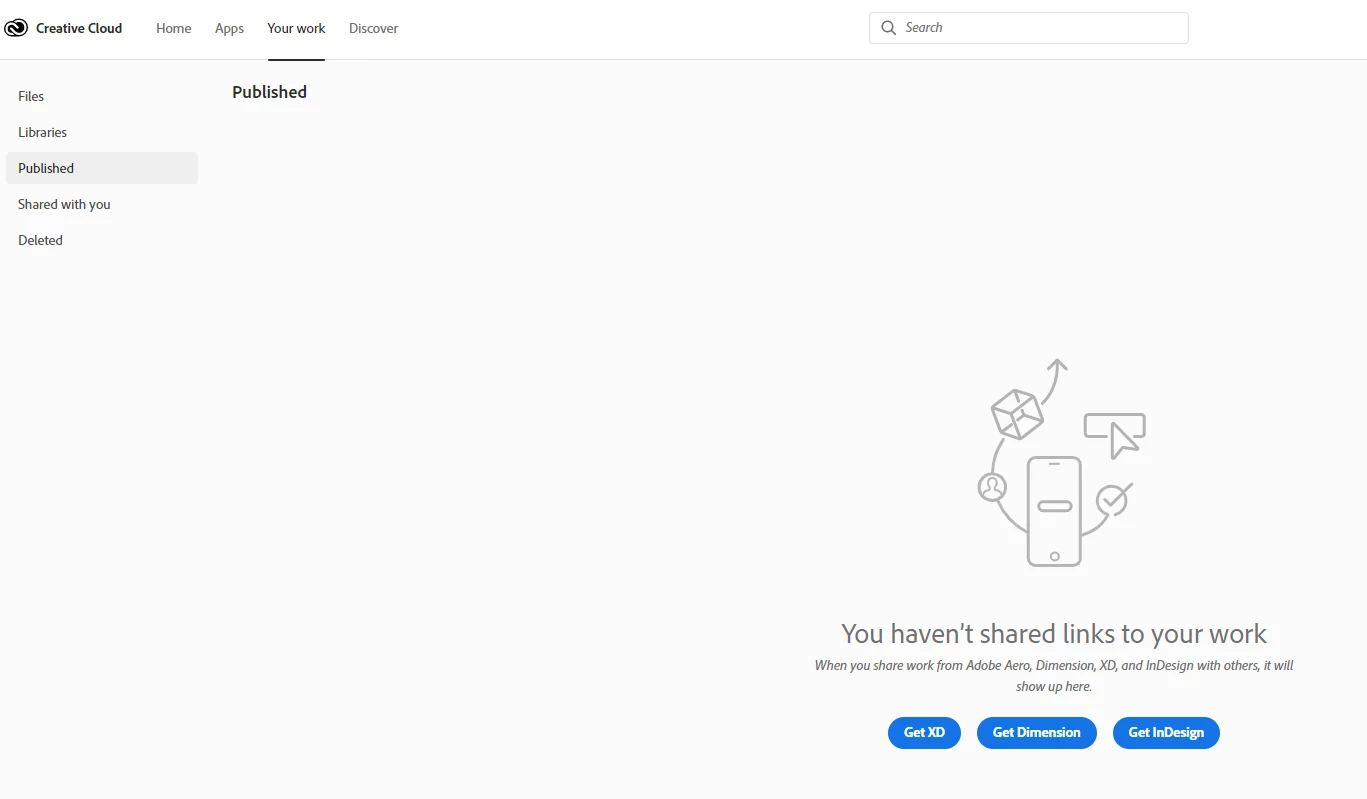The height and width of the screenshot is (799, 1367).
Task: Open the Home tab
Action: pos(173,28)
